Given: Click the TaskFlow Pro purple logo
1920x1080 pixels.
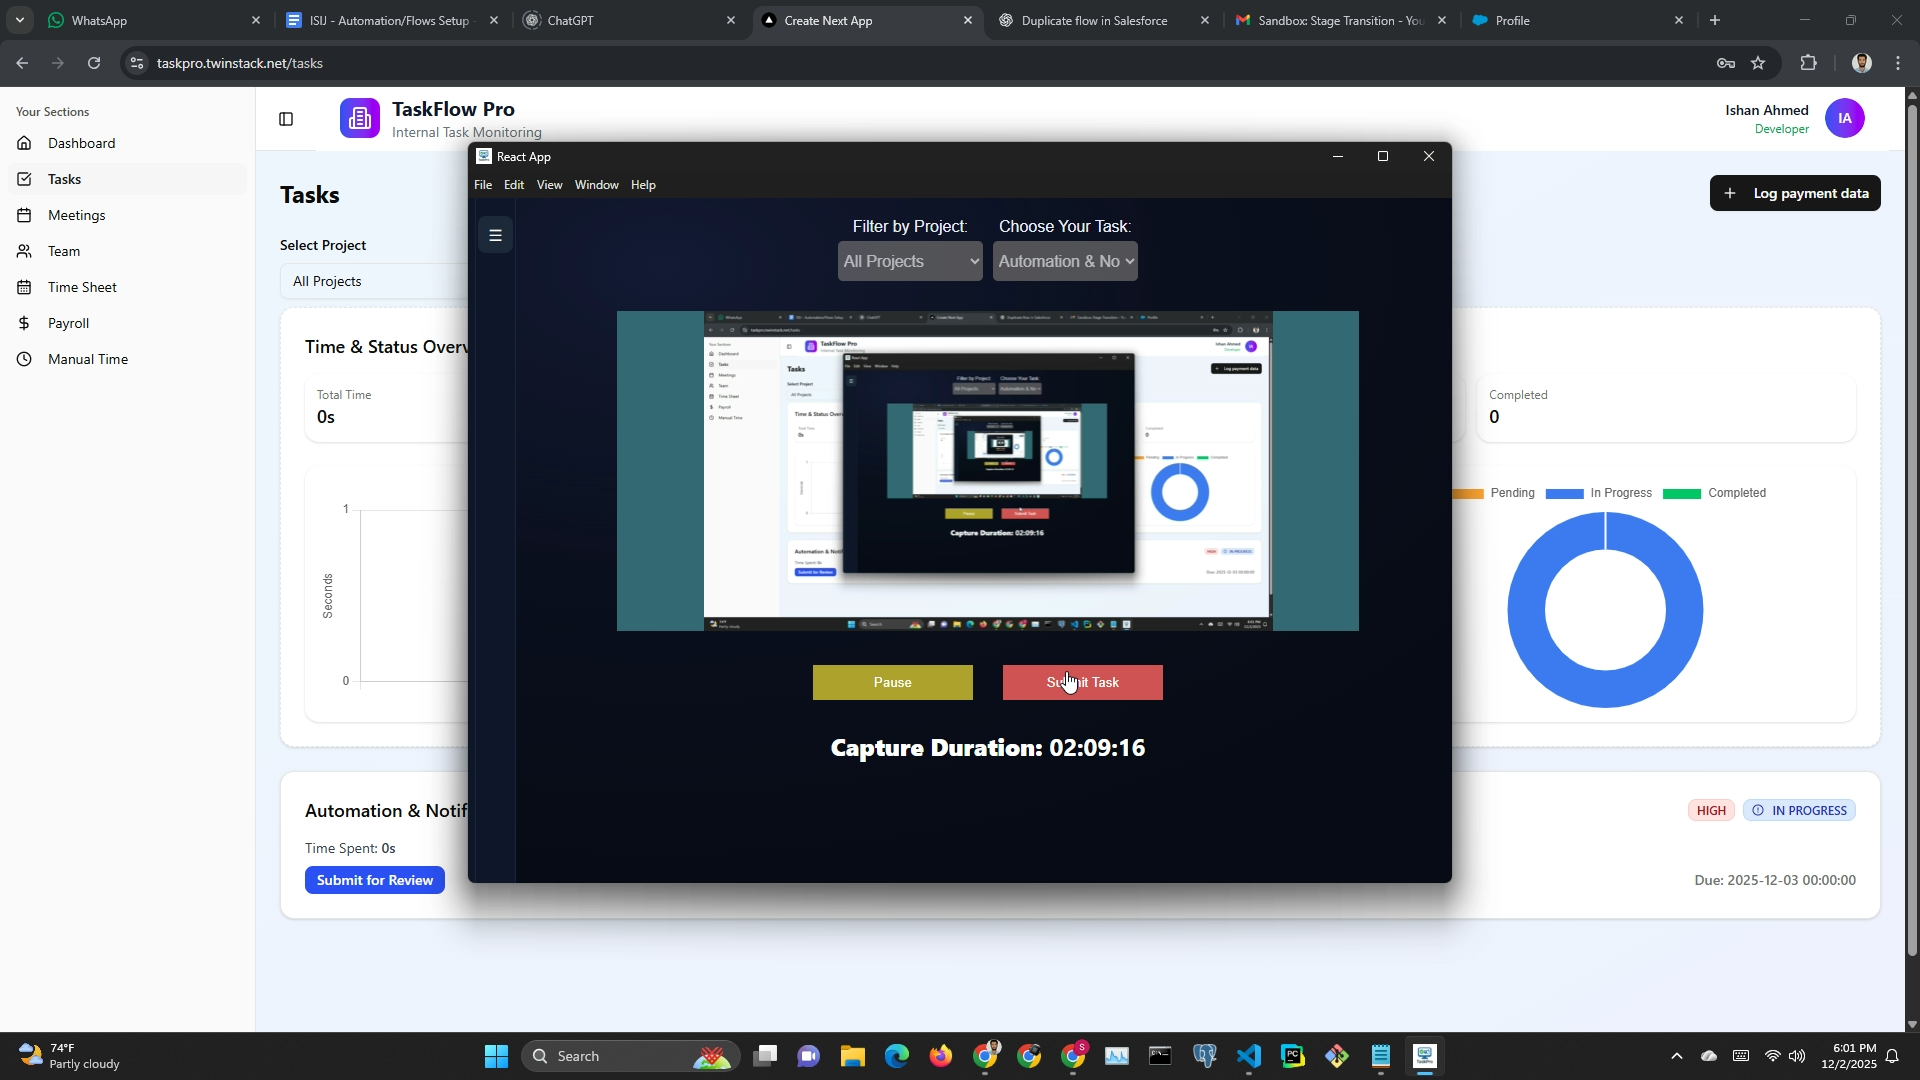Looking at the screenshot, I should coord(359,118).
